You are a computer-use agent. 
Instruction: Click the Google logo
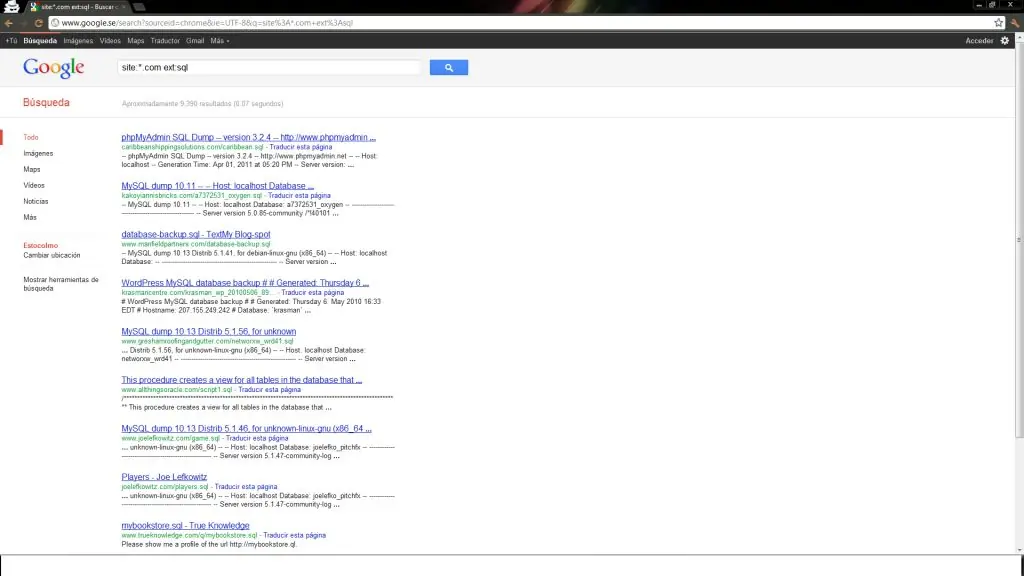(54, 67)
